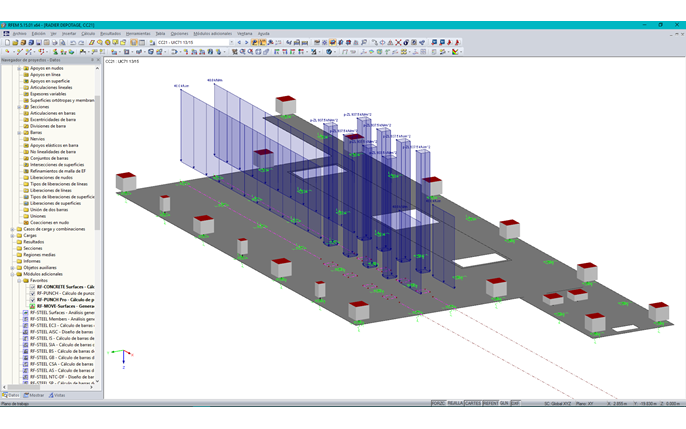The width and height of the screenshot is (686, 429).
Task: Click the Secciones folder icon under Resultados
Action: pos(19,248)
